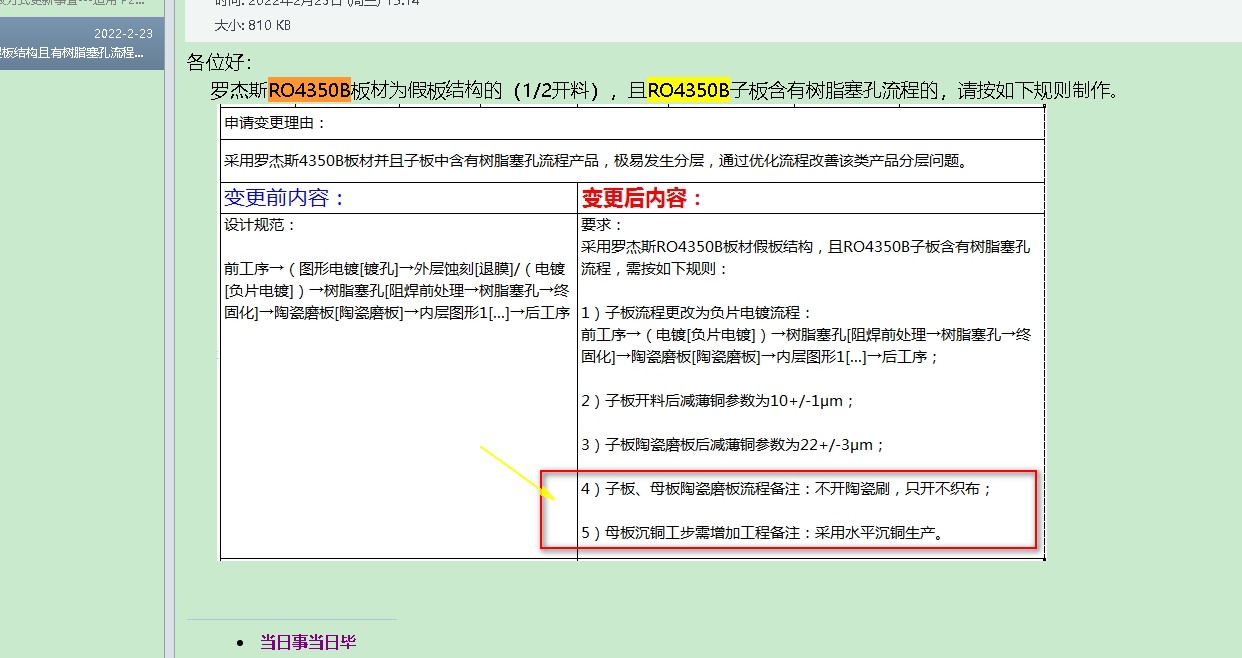
Task: Click the '设计规范:' text in the left column
Action: [x=261, y=225]
